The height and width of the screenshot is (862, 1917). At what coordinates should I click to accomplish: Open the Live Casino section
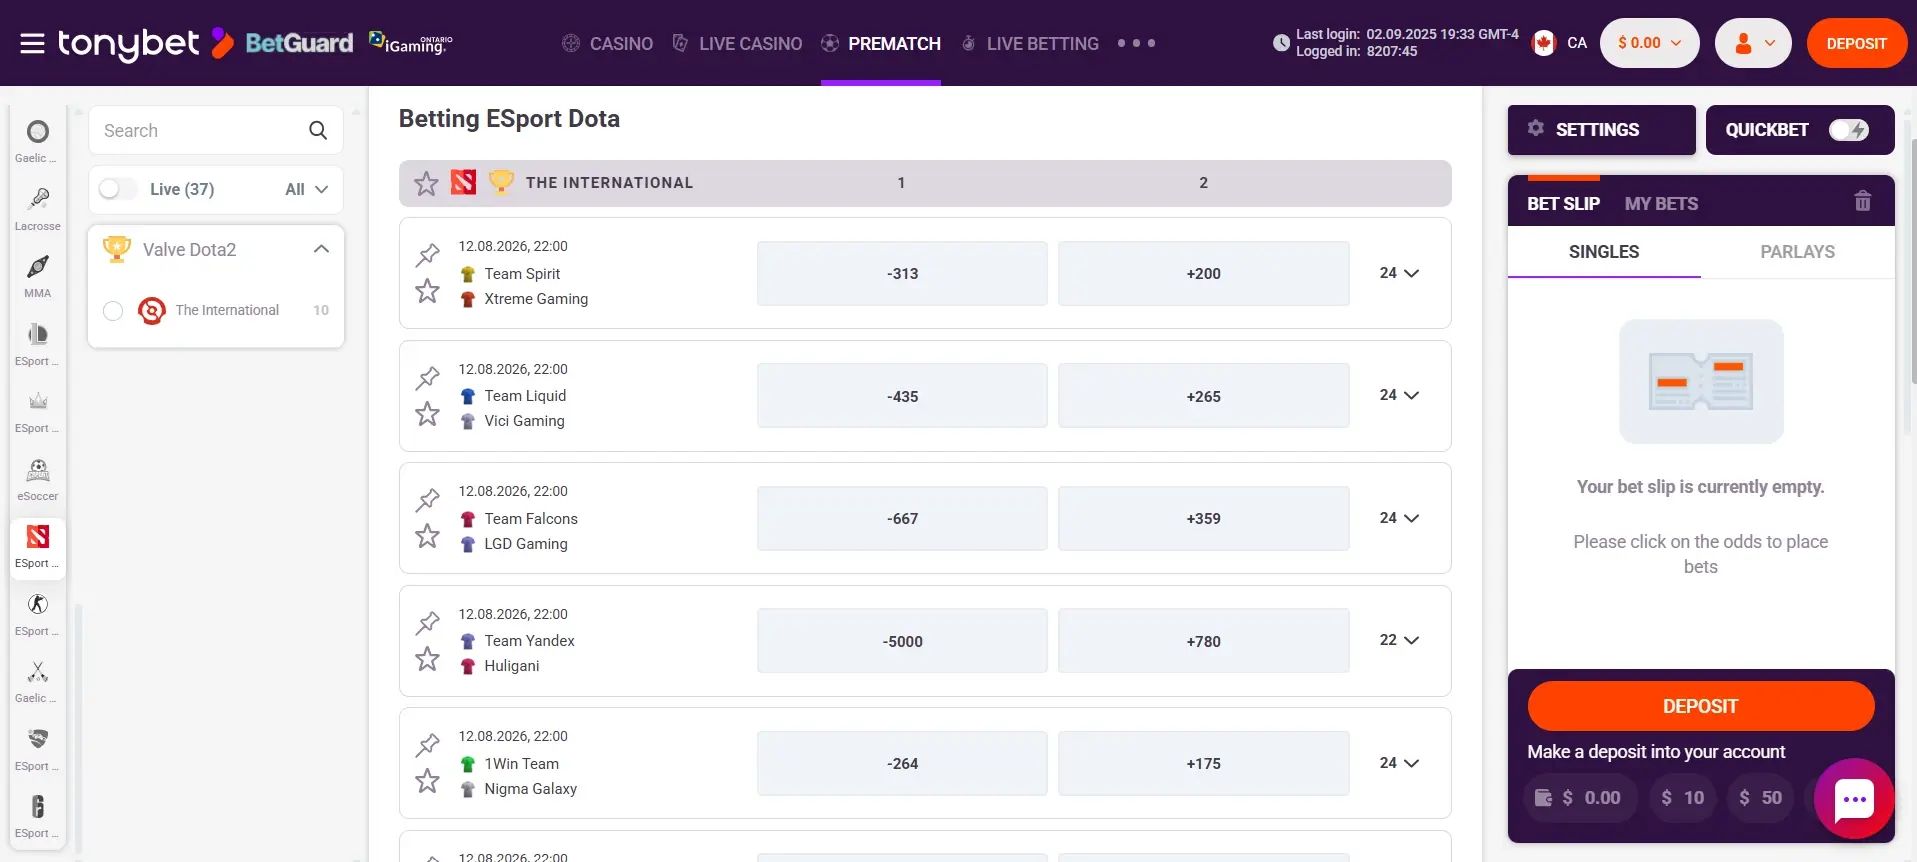click(737, 43)
